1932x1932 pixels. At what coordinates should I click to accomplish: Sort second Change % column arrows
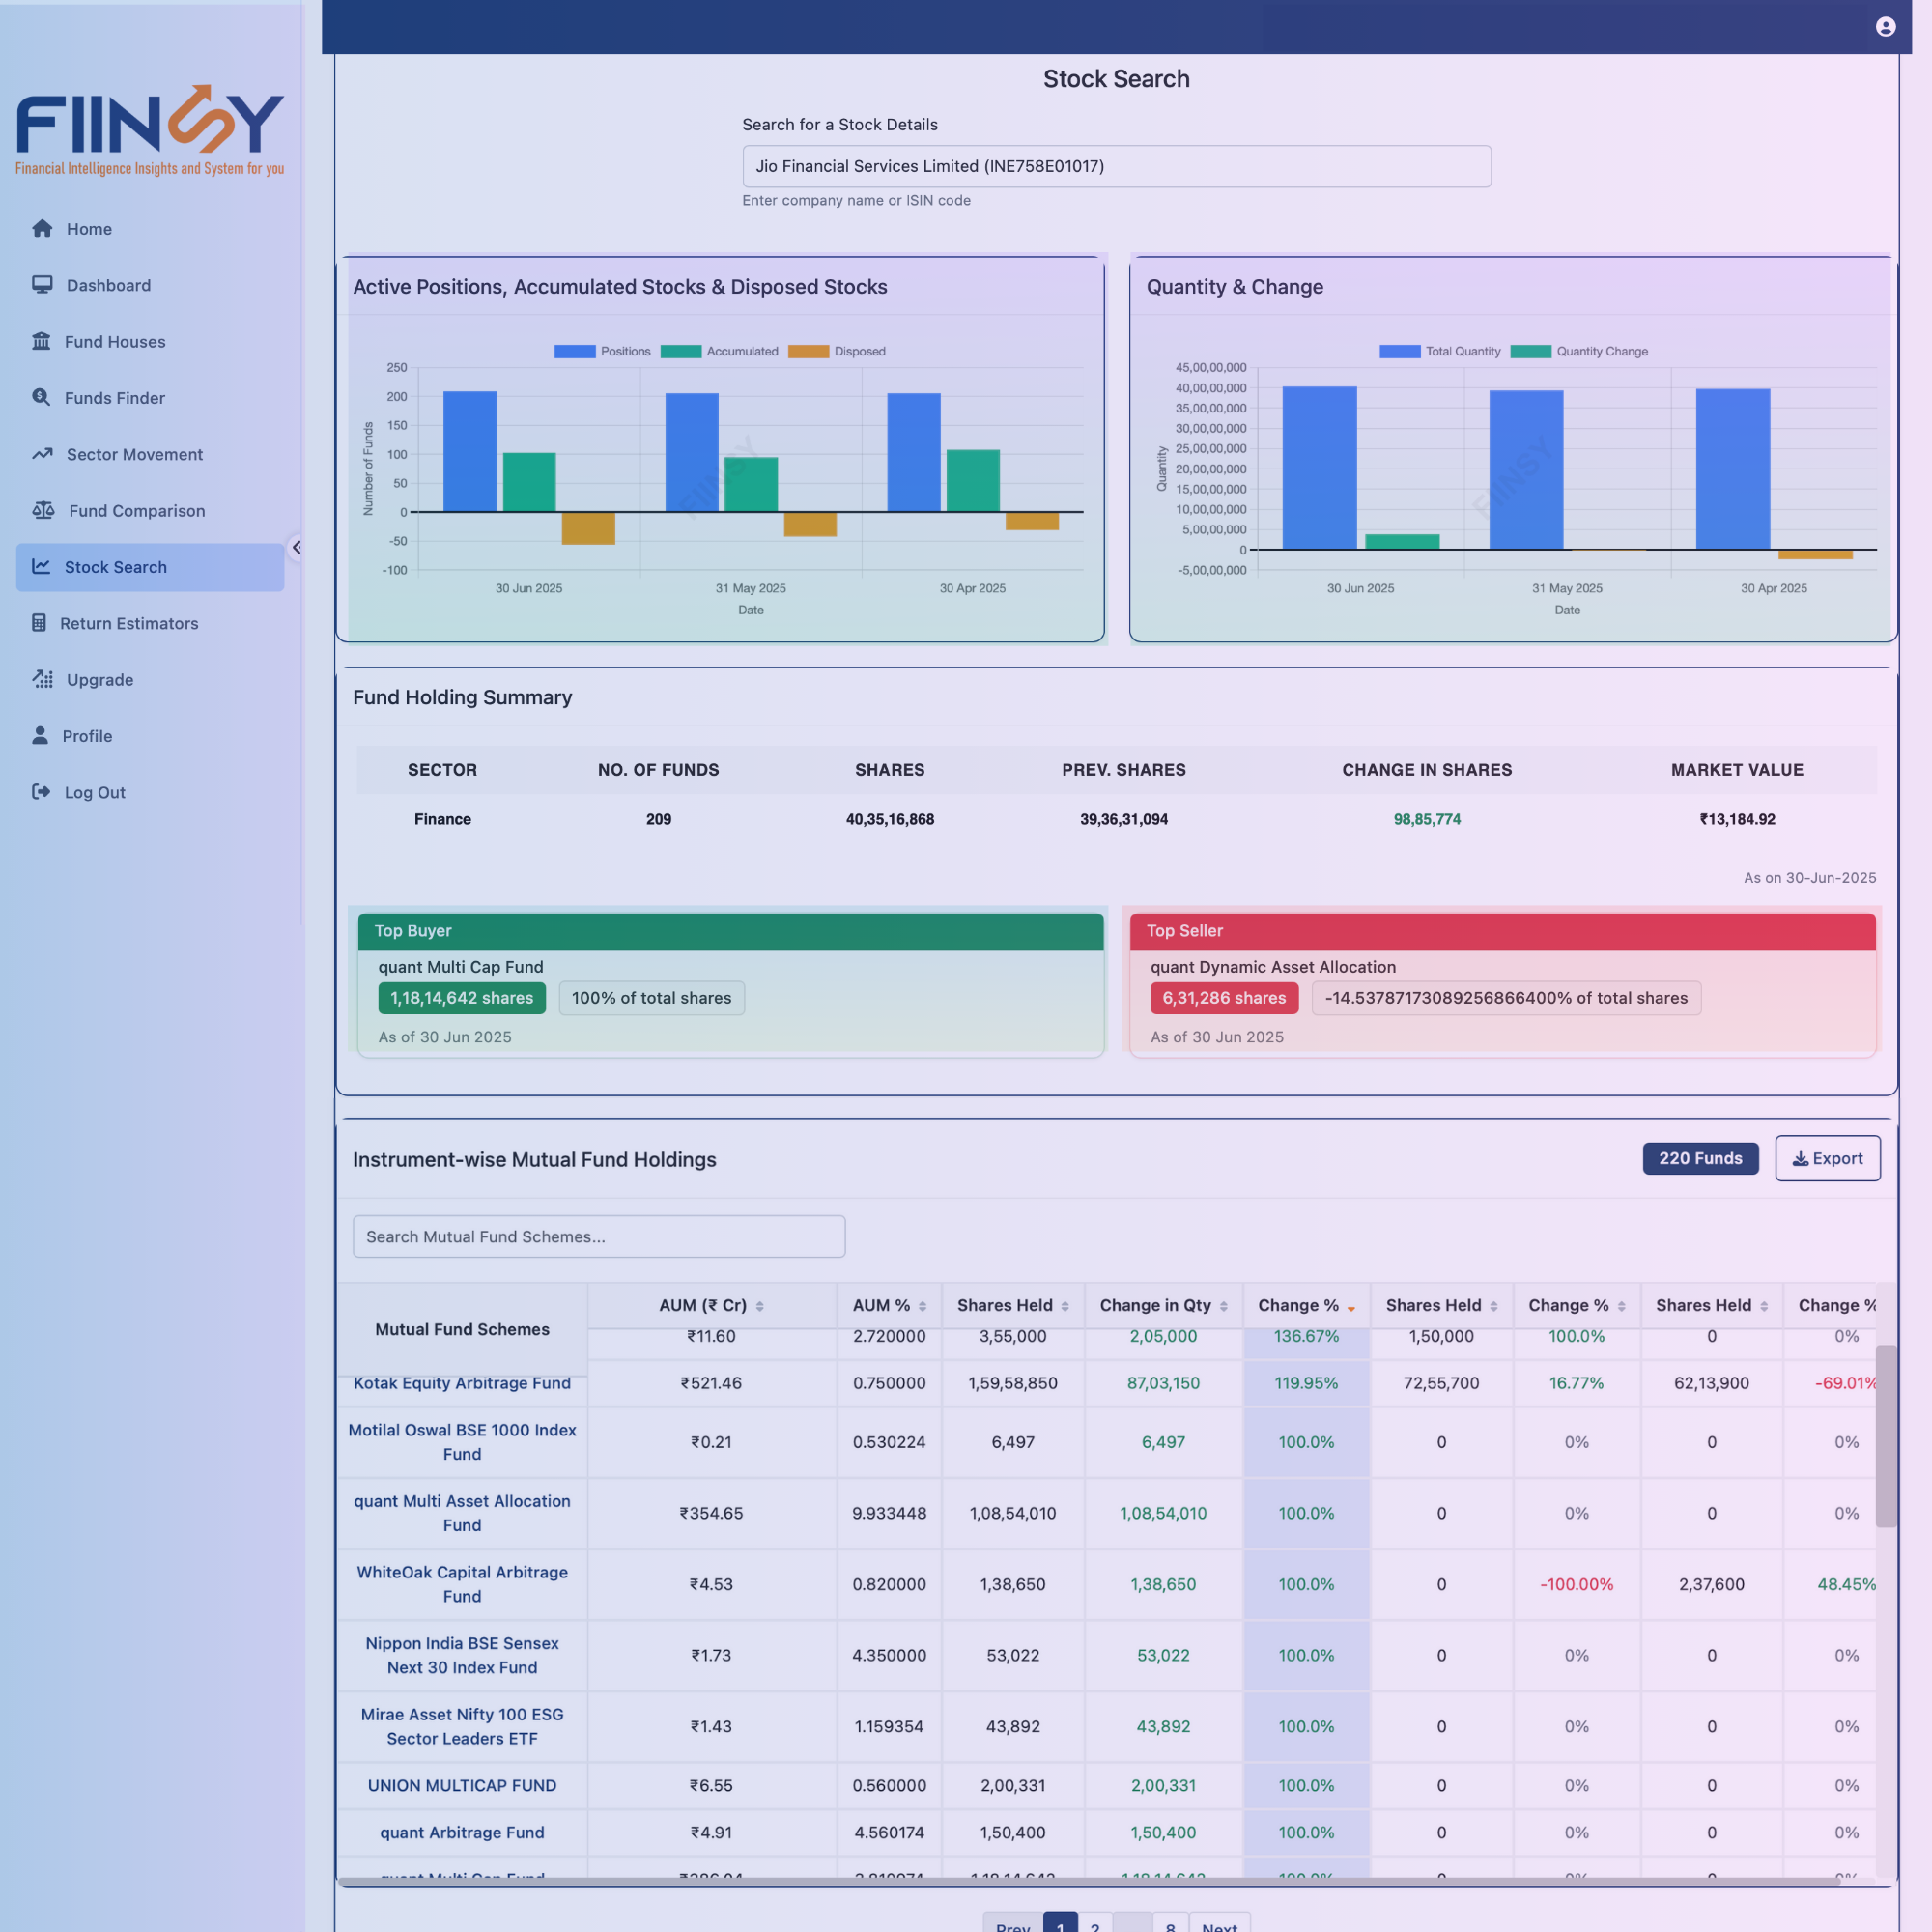(x=1621, y=1306)
